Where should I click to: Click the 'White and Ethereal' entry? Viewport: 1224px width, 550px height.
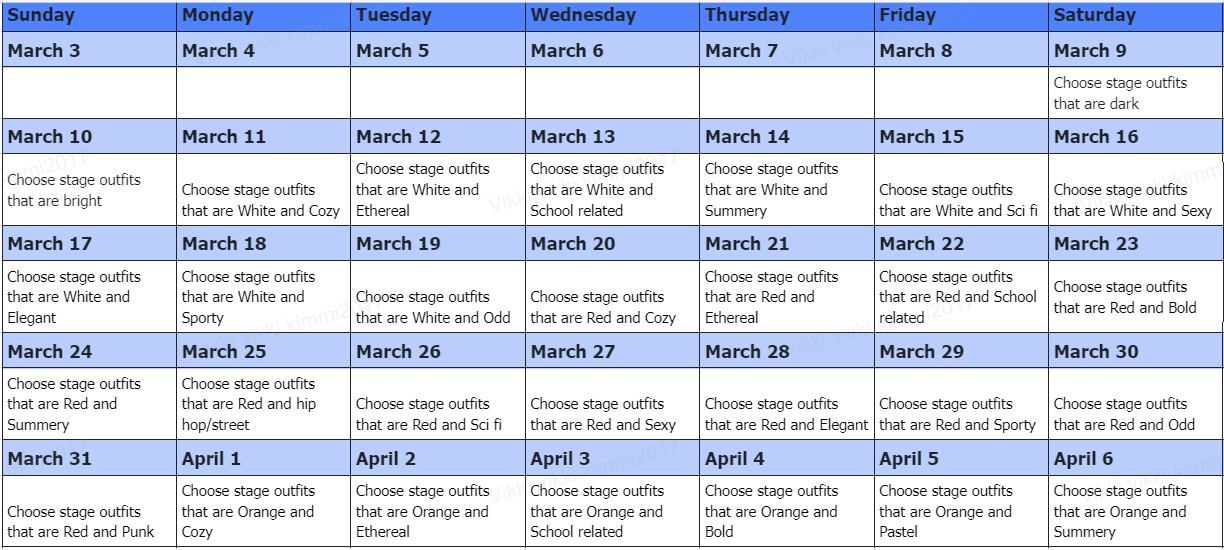[x=438, y=190]
